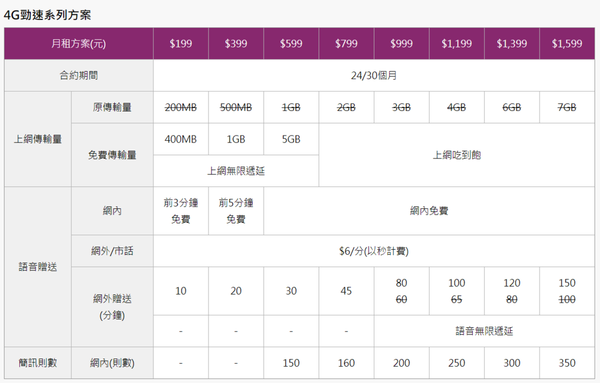Click the '24/30個月' contract period cell
This screenshot has height=383, width=600.
(x=374, y=75)
